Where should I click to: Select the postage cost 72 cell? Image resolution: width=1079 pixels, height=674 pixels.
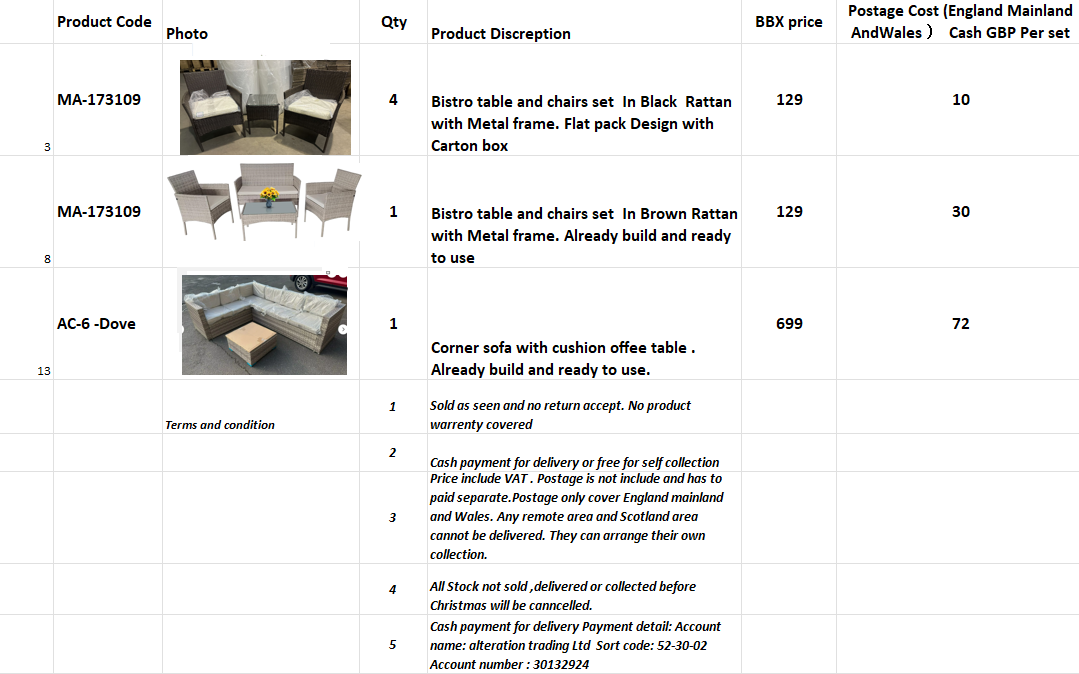960,324
